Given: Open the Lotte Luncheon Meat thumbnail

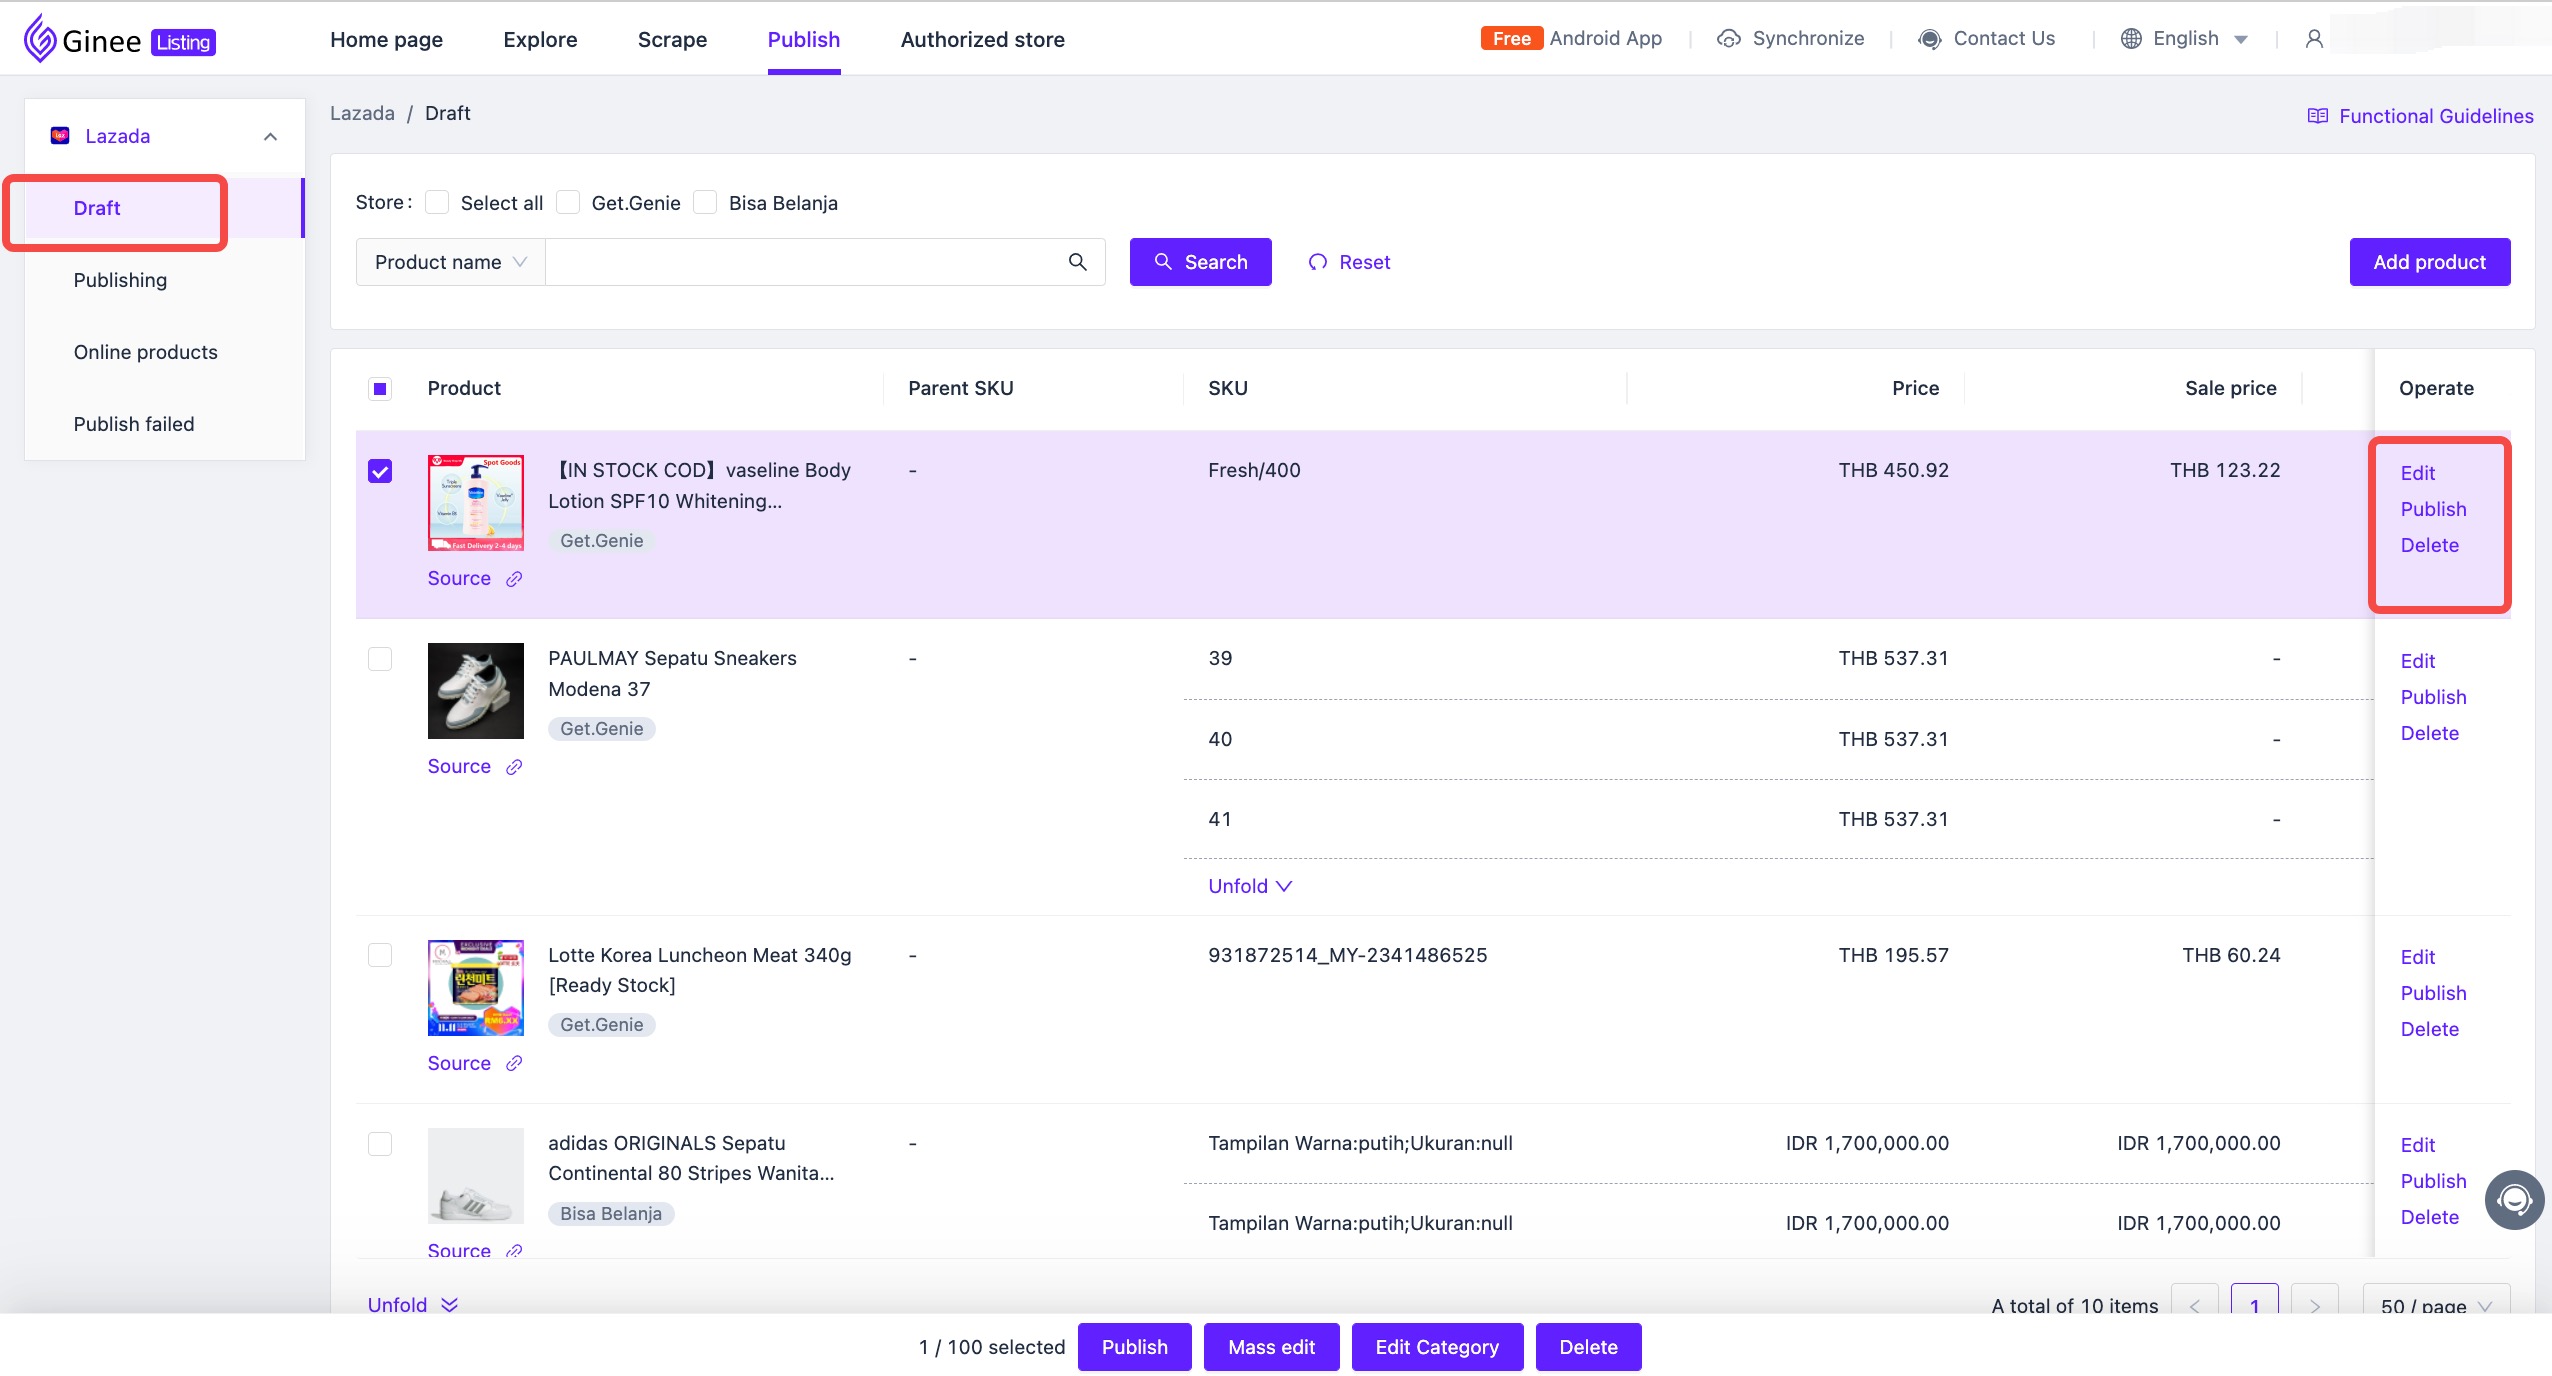Looking at the screenshot, I should (x=476, y=987).
